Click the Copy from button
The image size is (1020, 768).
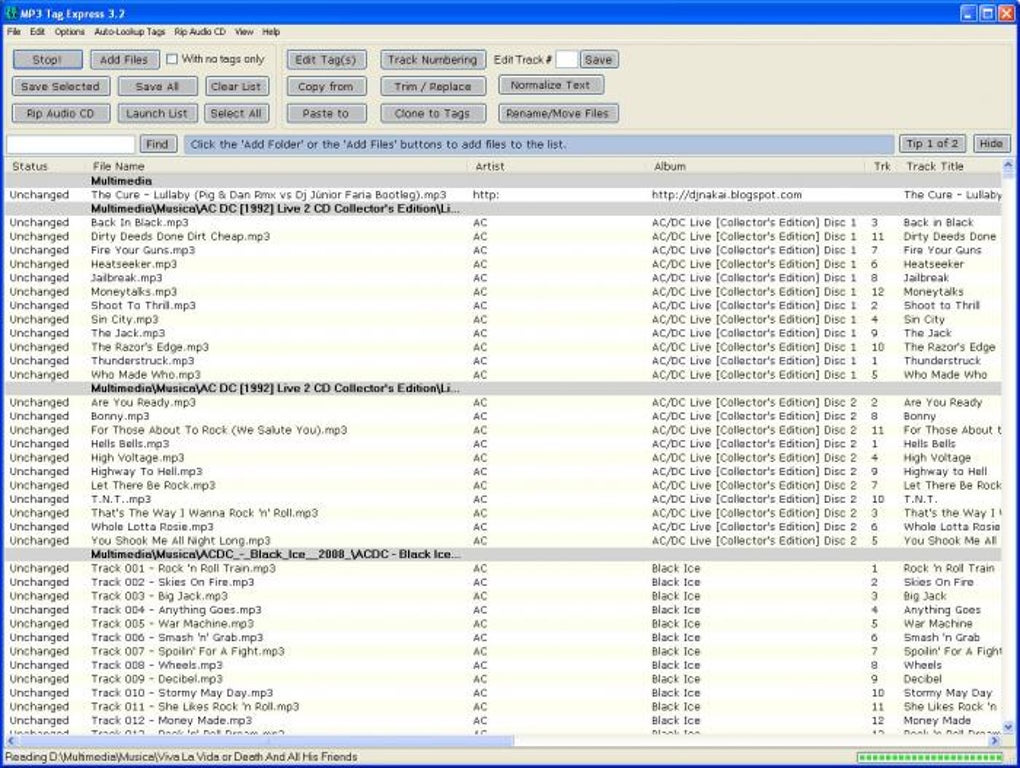(x=326, y=86)
